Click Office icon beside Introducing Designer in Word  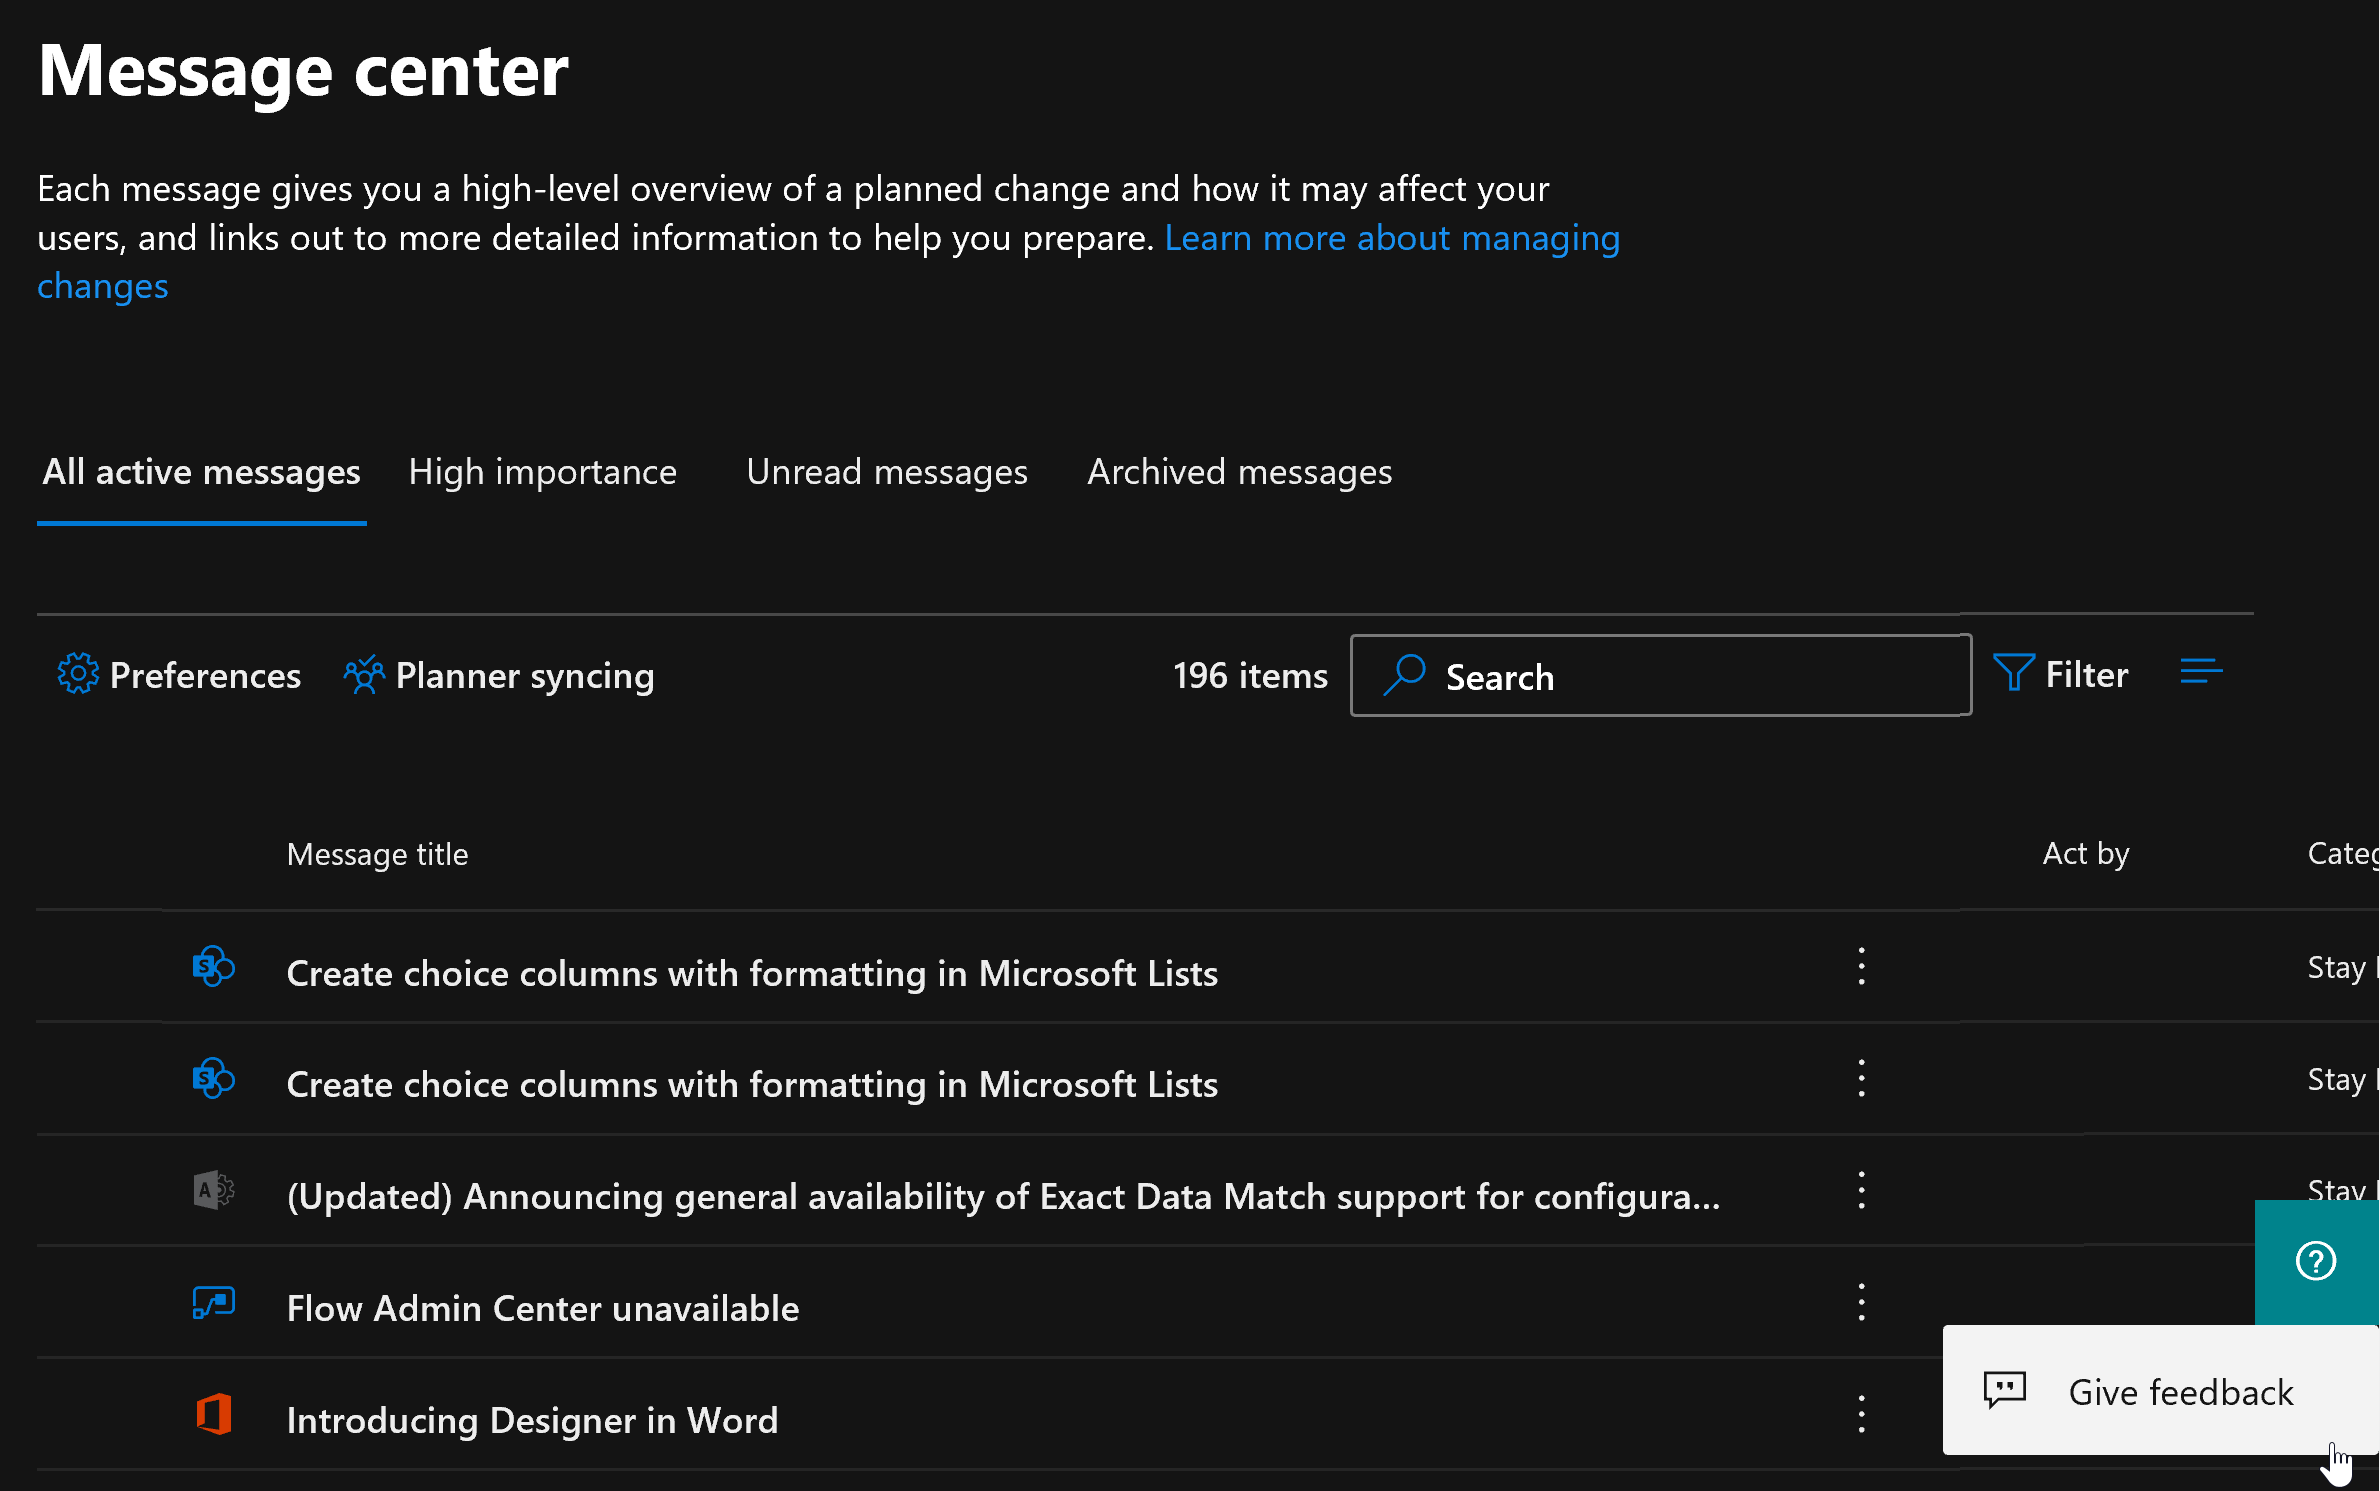(213, 1414)
